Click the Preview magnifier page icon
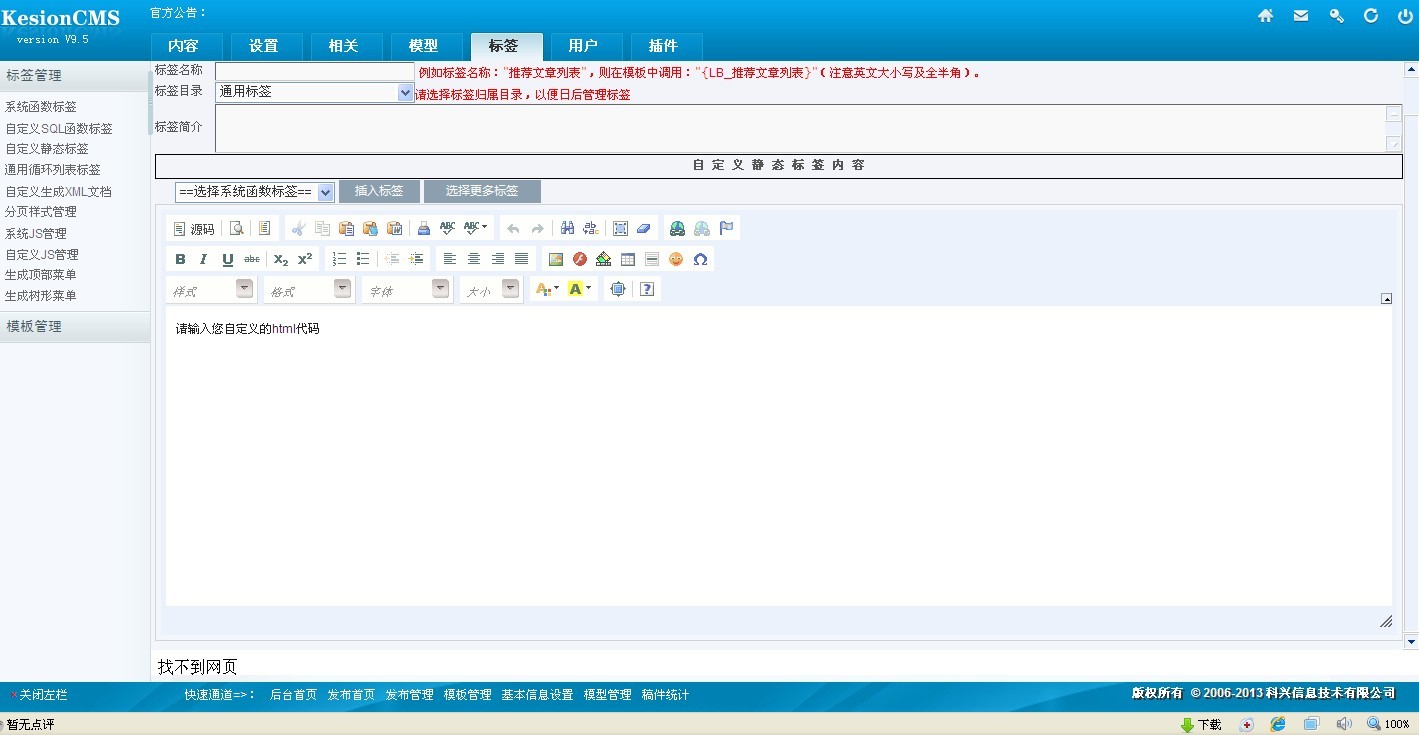The image size is (1419, 735). (x=237, y=229)
